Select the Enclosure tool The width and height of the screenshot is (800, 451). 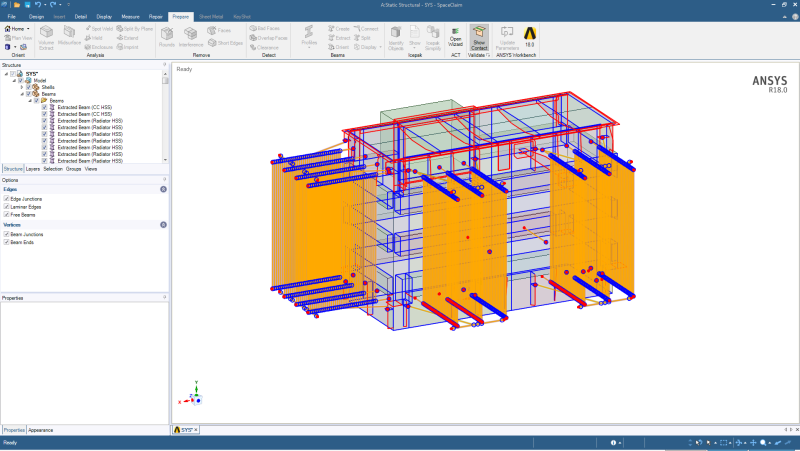point(99,47)
